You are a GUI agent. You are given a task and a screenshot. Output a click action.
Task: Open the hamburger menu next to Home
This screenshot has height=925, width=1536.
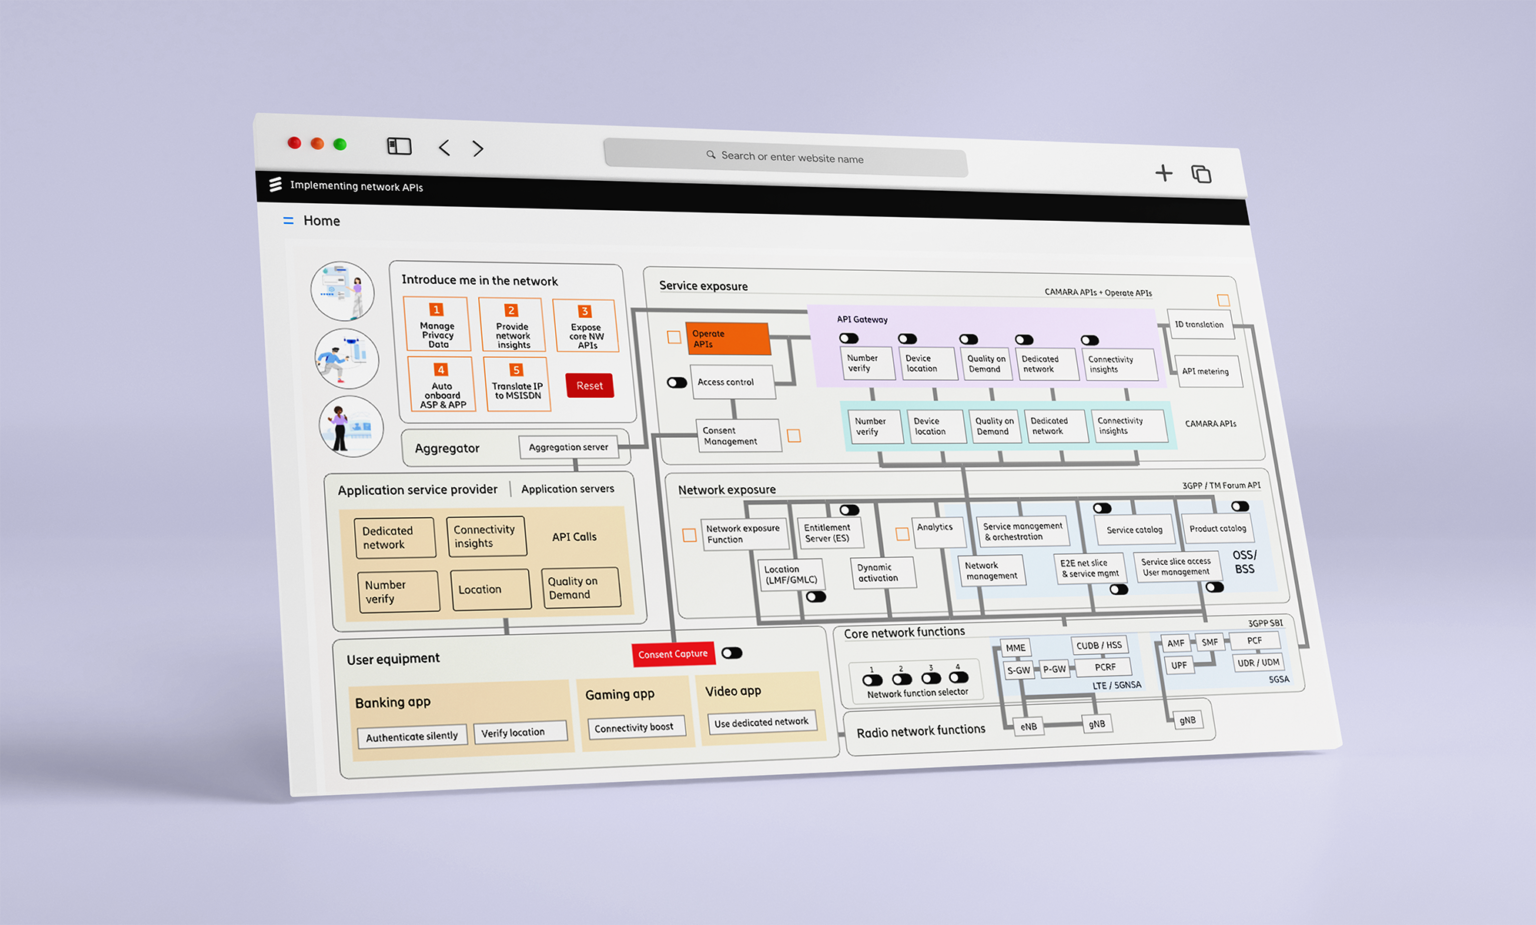pos(288,221)
